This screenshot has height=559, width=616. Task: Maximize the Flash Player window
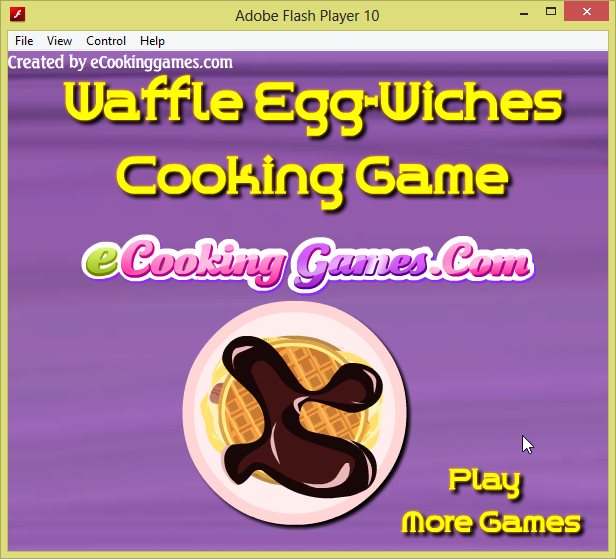click(551, 12)
